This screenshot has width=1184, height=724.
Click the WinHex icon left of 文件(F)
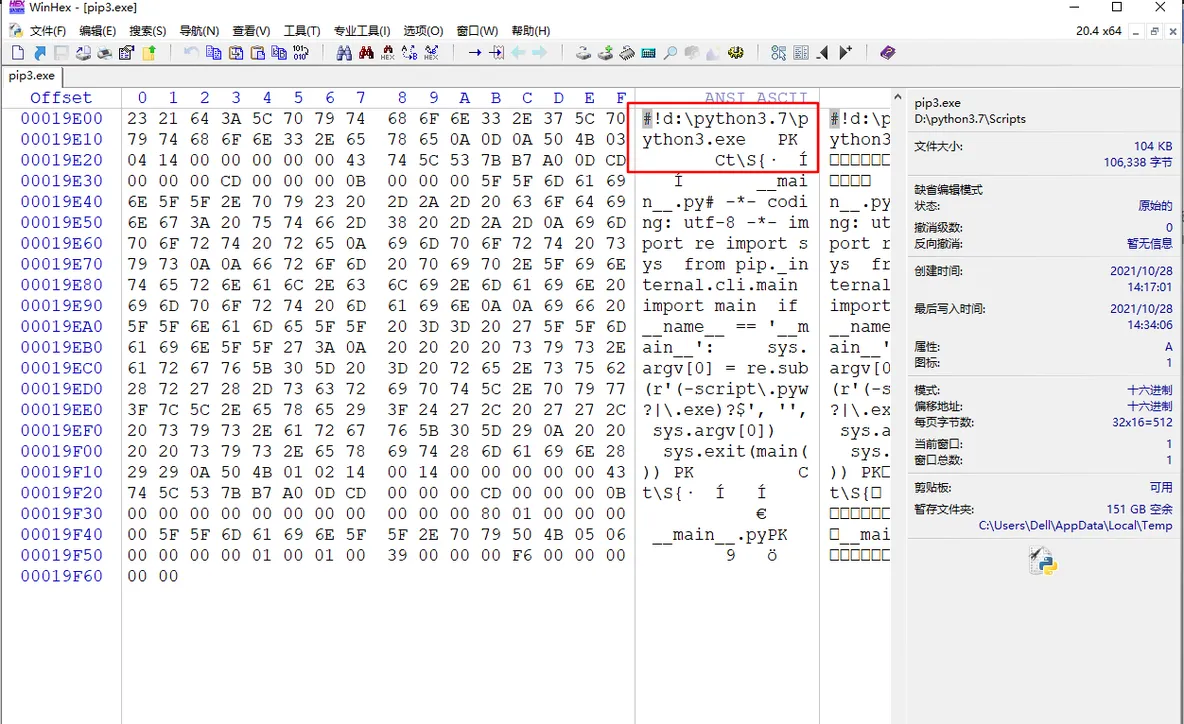pos(16,31)
